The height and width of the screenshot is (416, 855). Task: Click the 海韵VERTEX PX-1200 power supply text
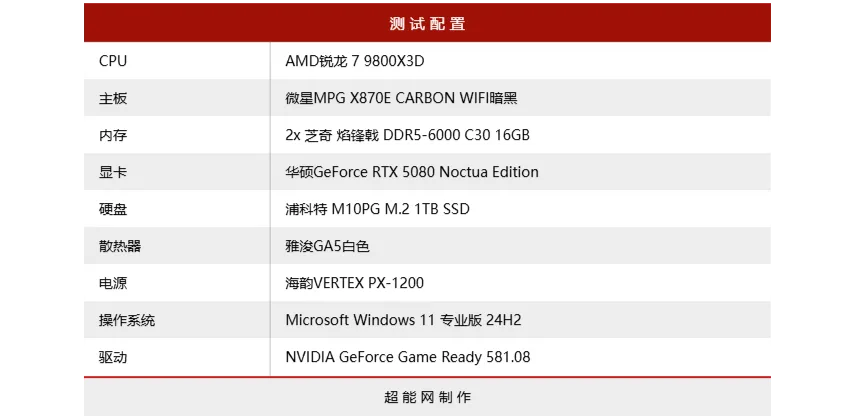tap(354, 283)
